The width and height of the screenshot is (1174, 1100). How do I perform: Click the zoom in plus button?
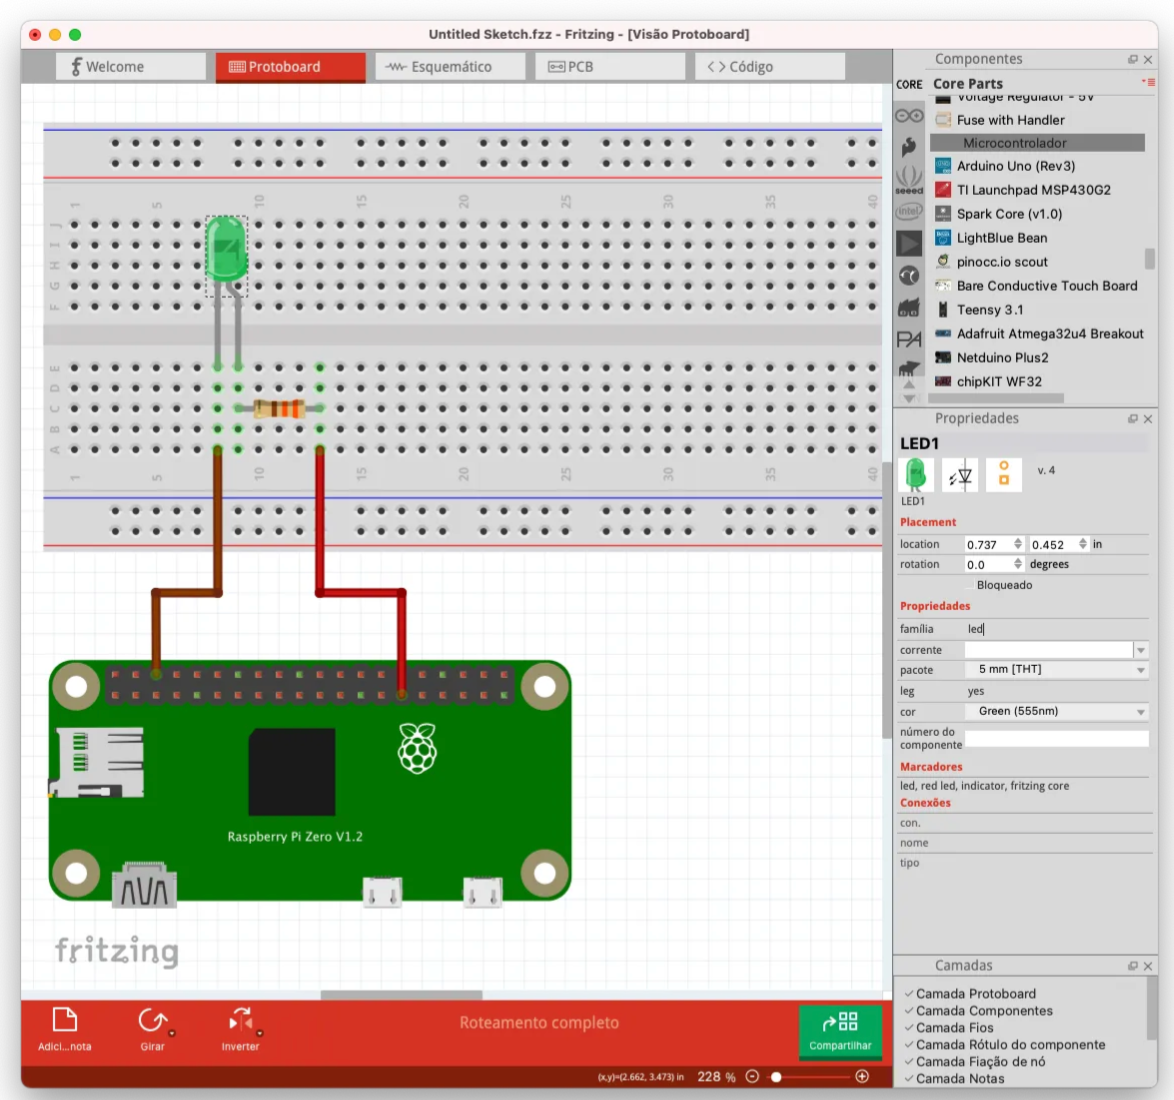click(x=862, y=1077)
